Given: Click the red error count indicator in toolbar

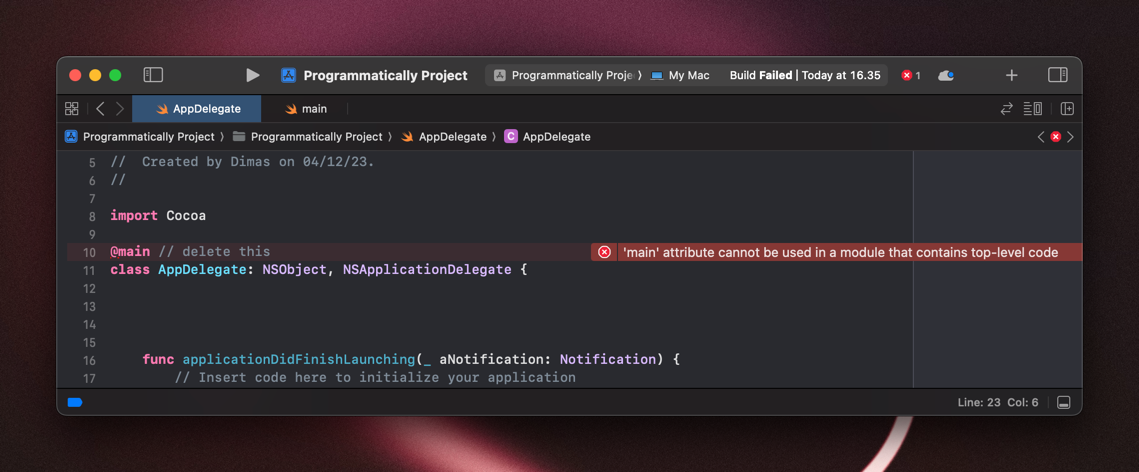Looking at the screenshot, I should point(910,75).
